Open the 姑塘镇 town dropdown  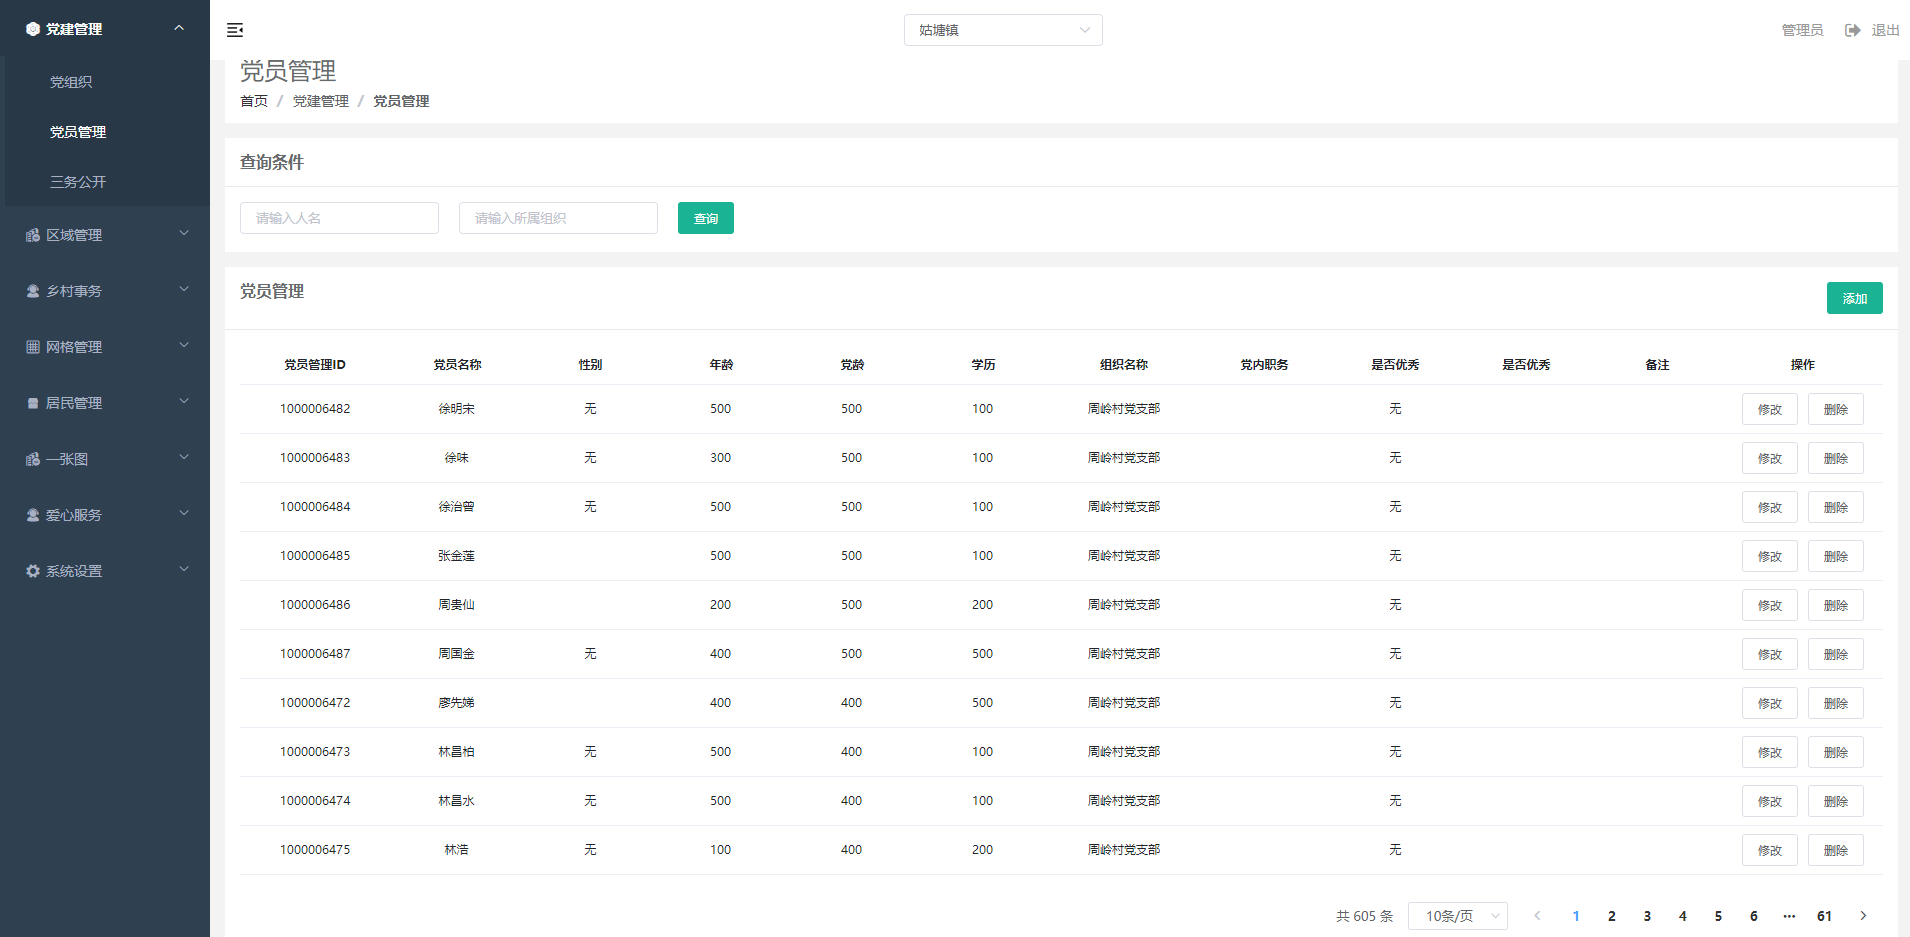point(1002,30)
